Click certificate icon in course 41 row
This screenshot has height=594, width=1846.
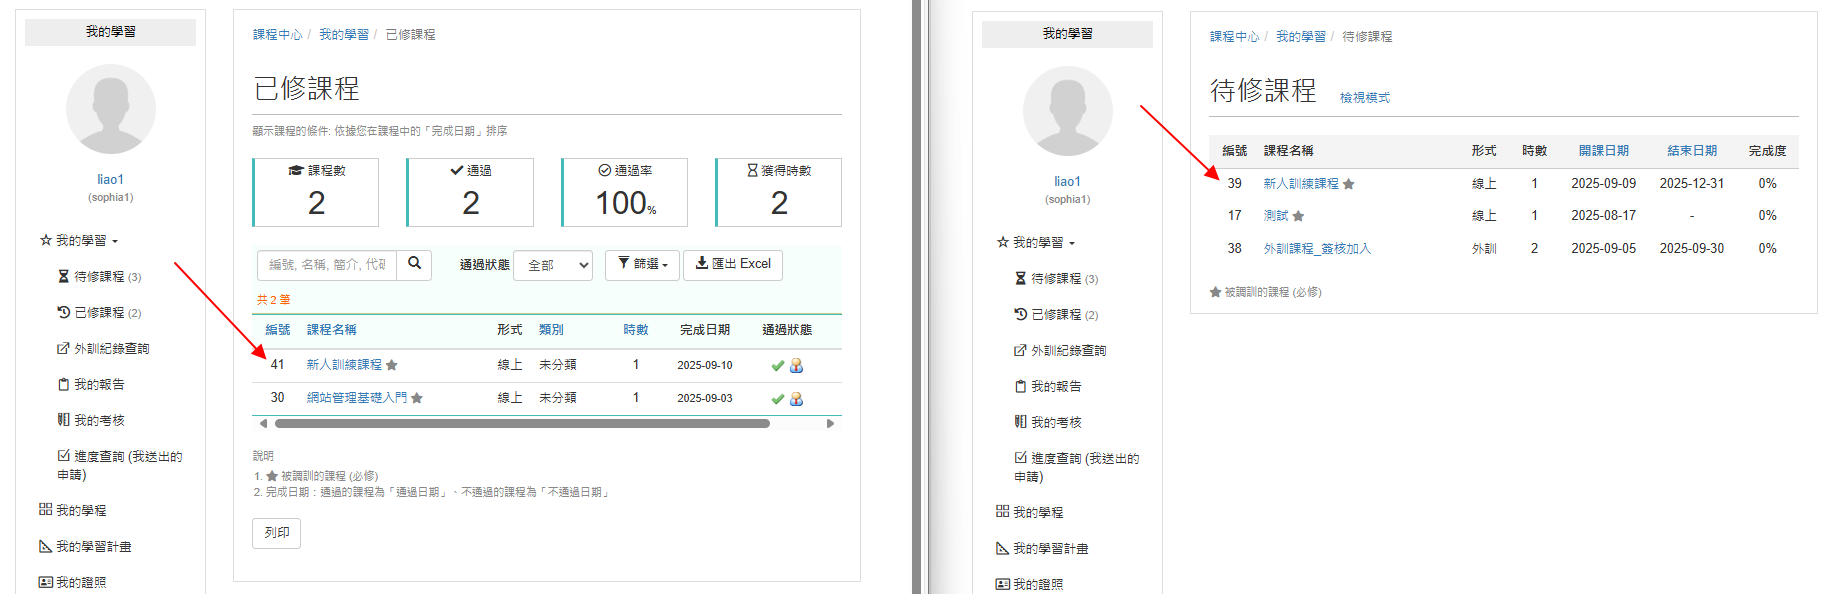[x=797, y=366]
